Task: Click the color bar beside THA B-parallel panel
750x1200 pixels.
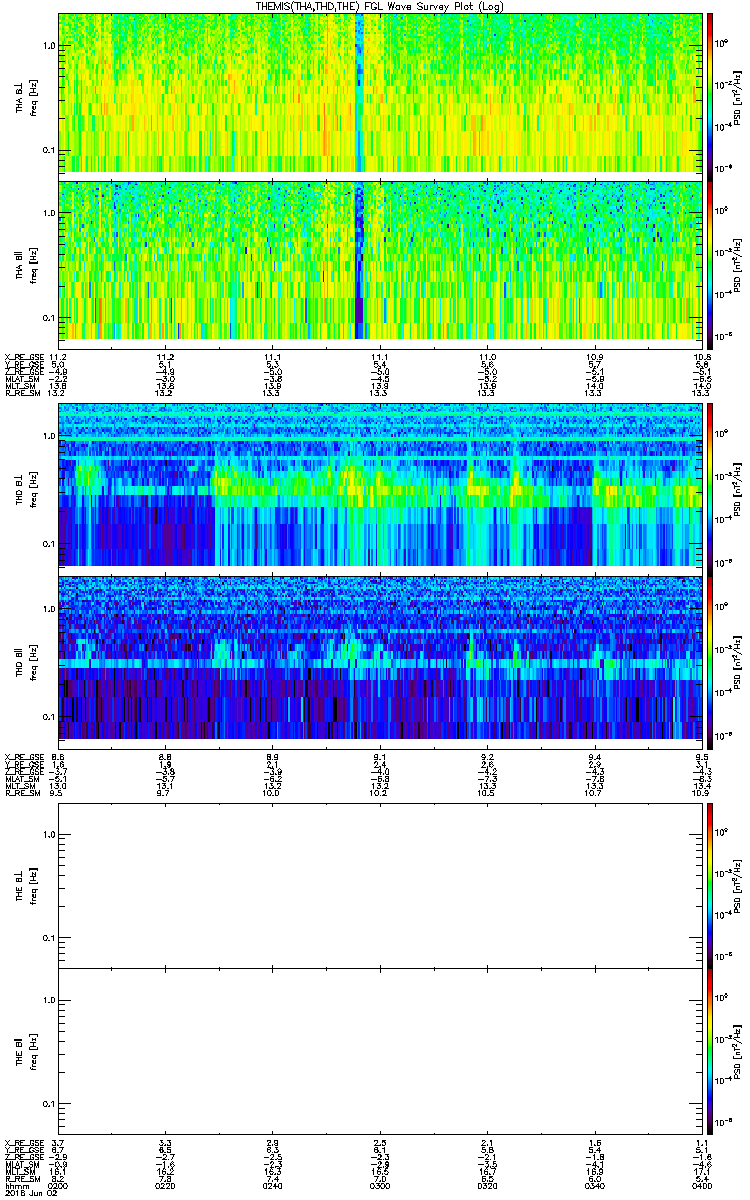Action: tap(710, 260)
